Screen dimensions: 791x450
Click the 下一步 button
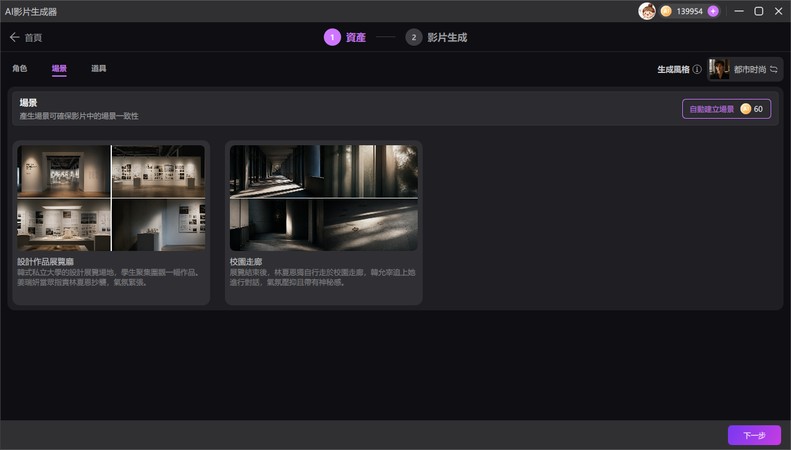click(x=754, y=435)
